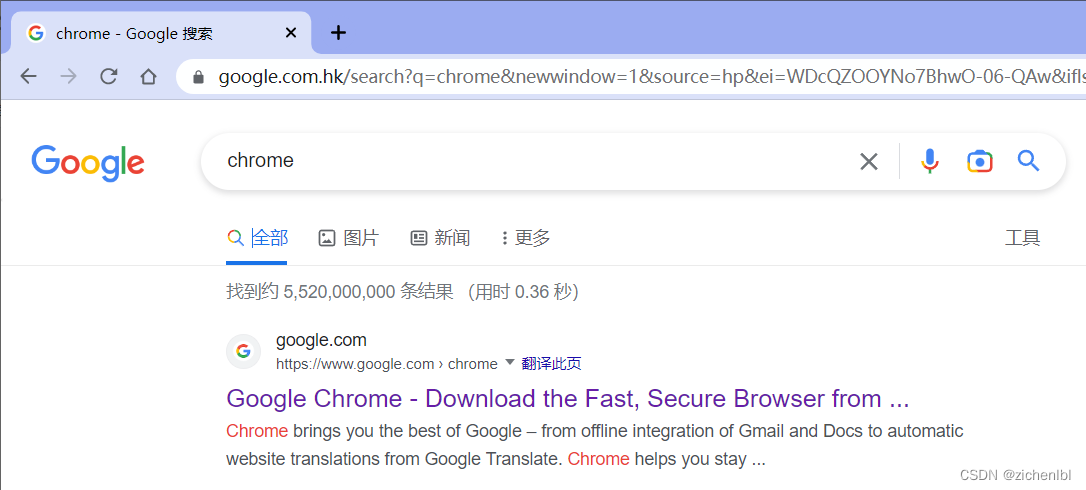1086x490 pixels.
Task: Open result options arrow beside chrome URL
Action: pyautogui.click(x=510, y=362)
